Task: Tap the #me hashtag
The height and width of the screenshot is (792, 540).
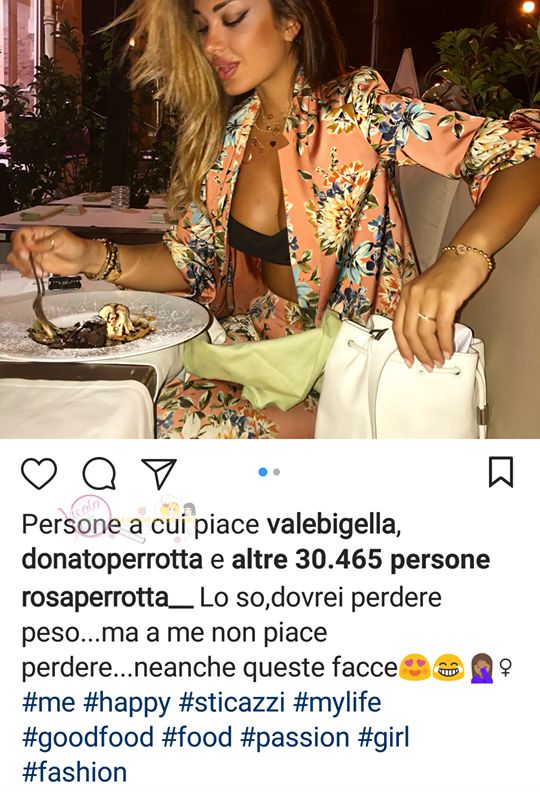Action: (x=48, y=703)
